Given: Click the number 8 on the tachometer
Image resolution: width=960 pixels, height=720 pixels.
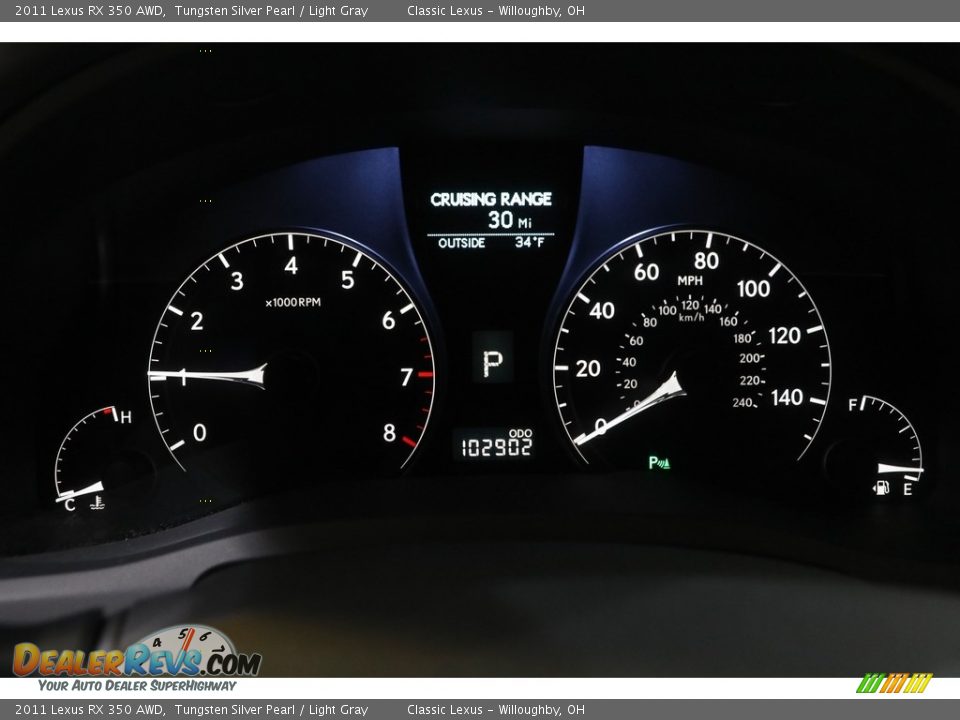Looking at the screenshot, I should 389,433.
